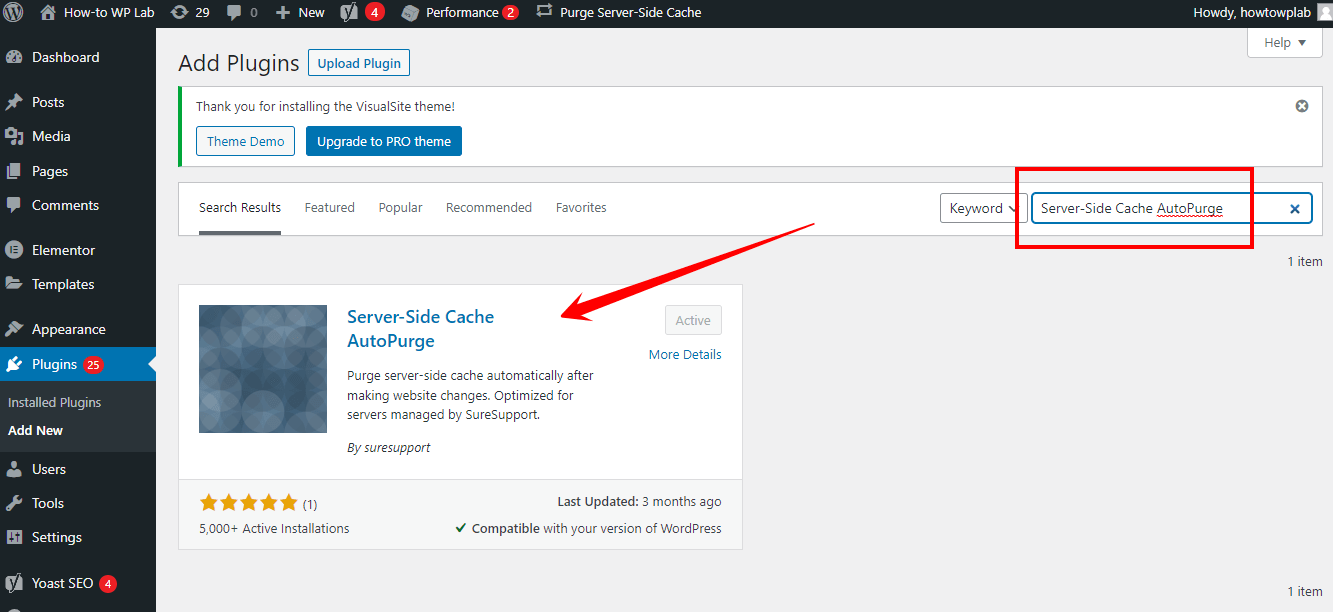Viewport: 1333px width, 612px height.
Task: Clear the plugin search text
Action: tap(1294, 208)
